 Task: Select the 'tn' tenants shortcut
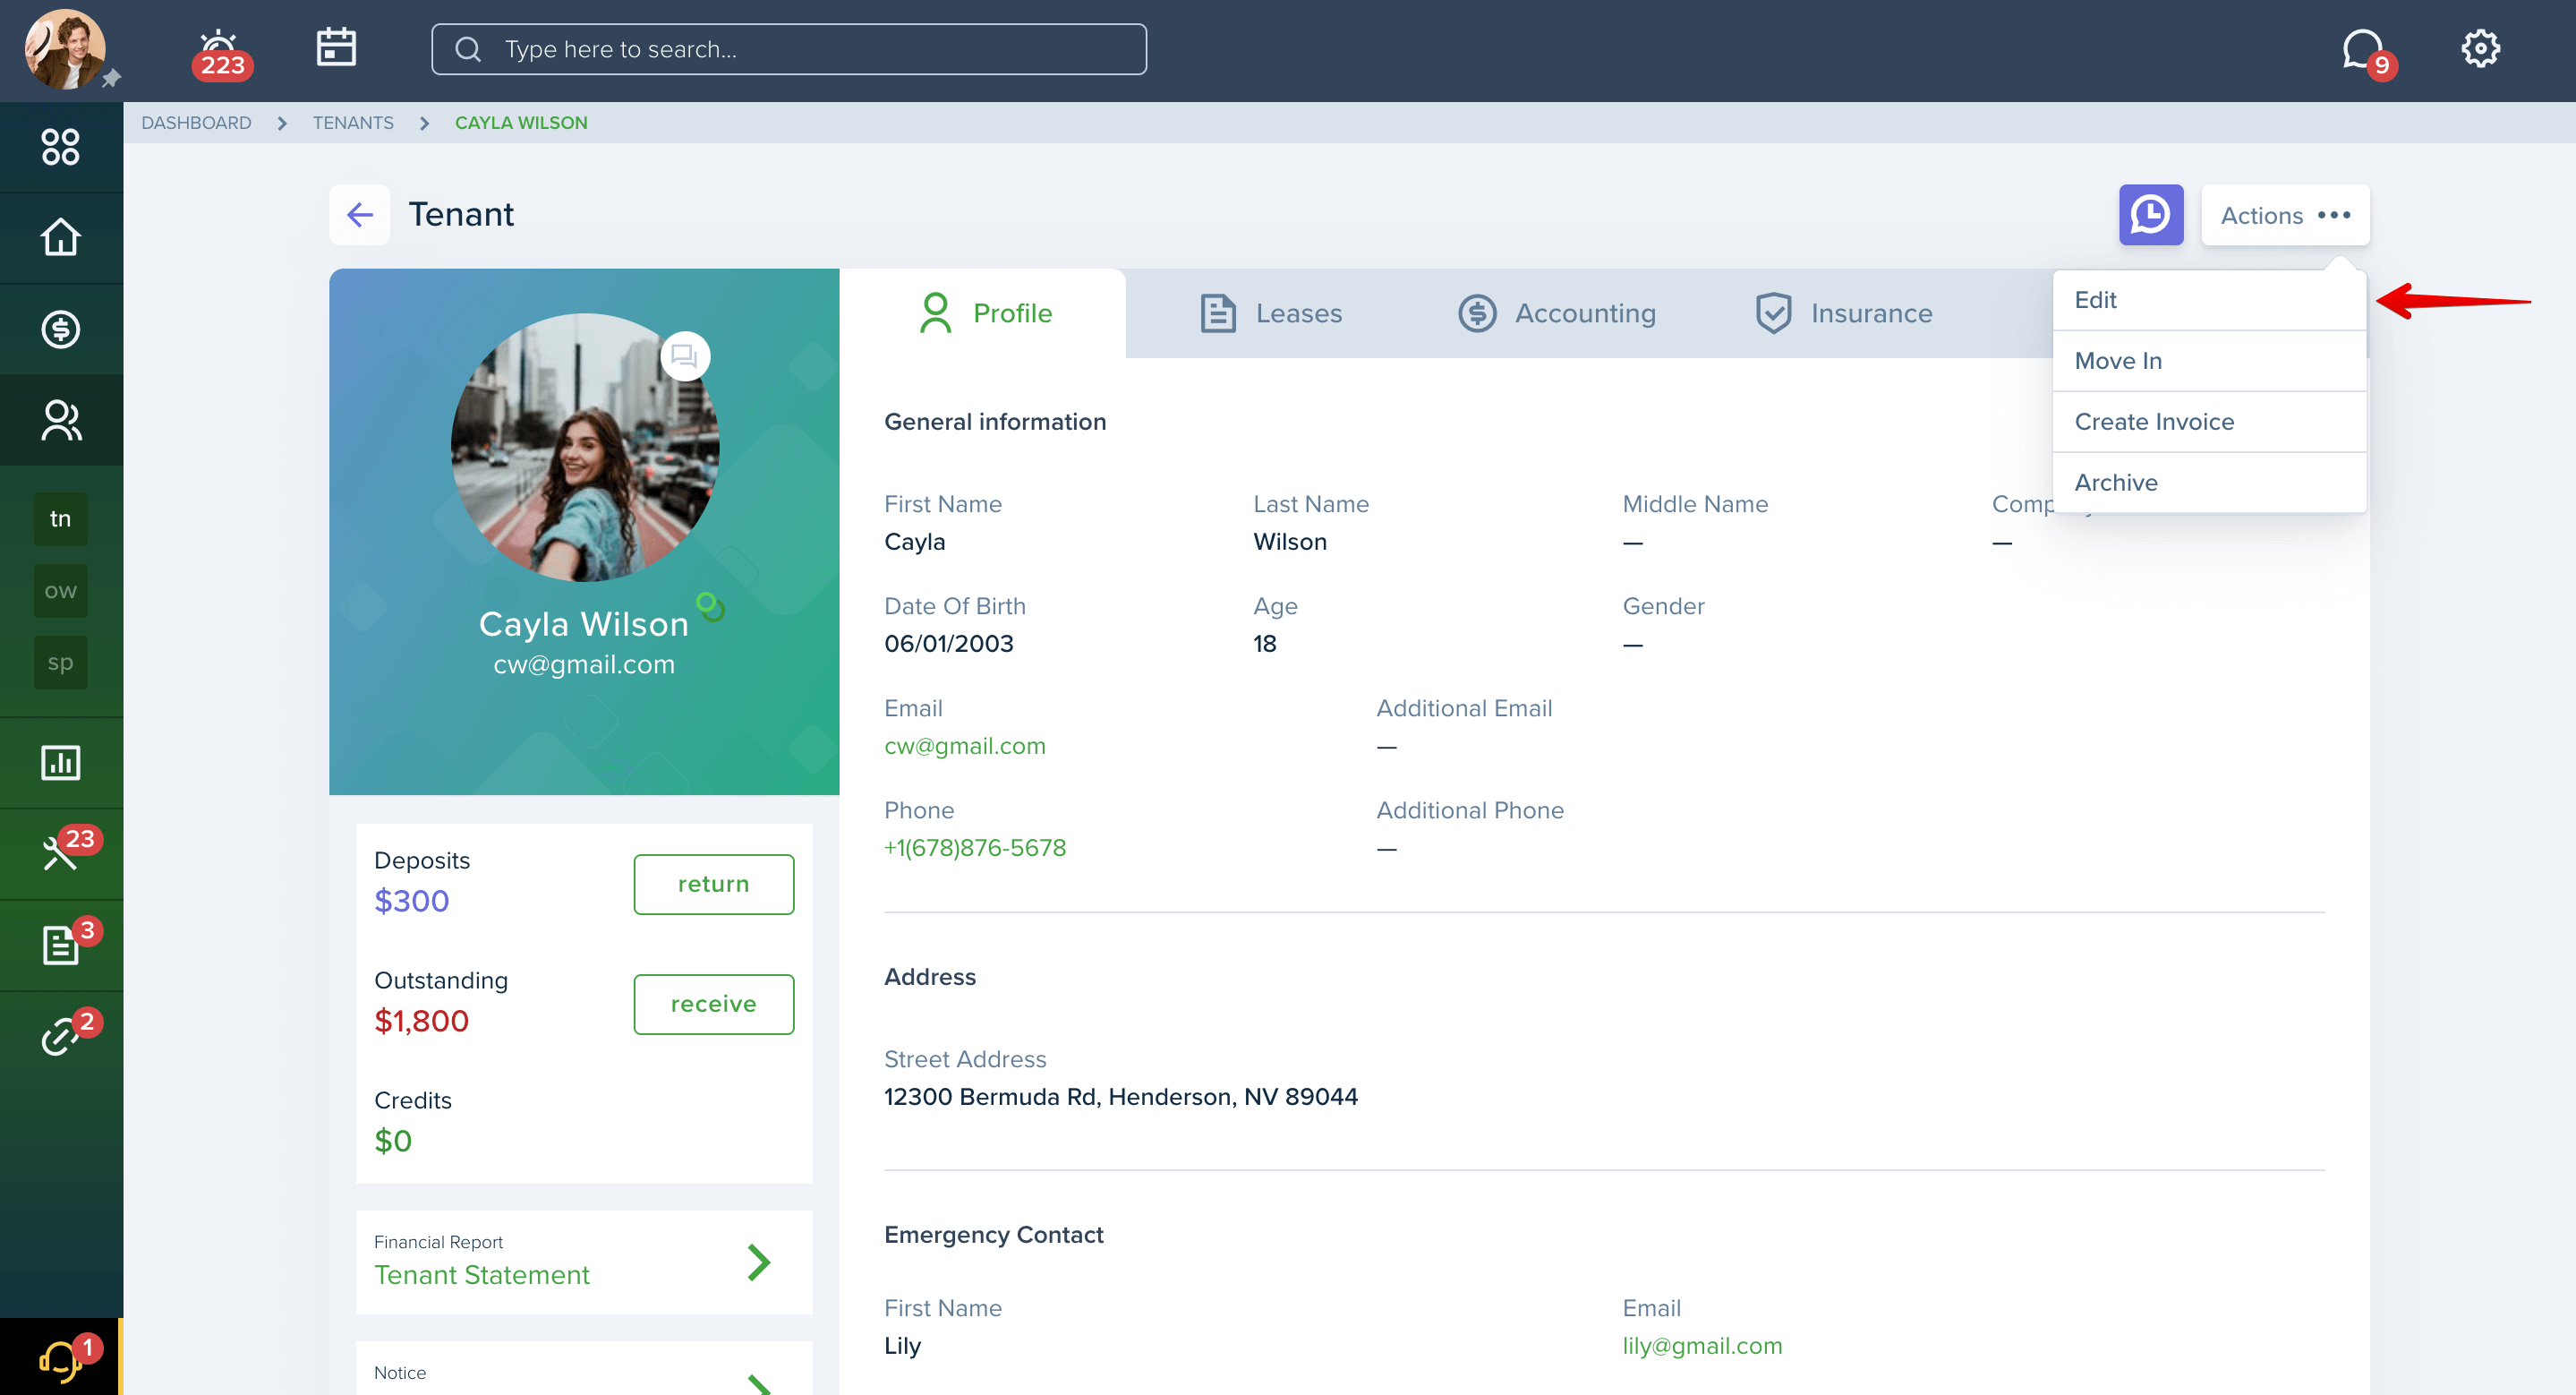coord(61,519)
